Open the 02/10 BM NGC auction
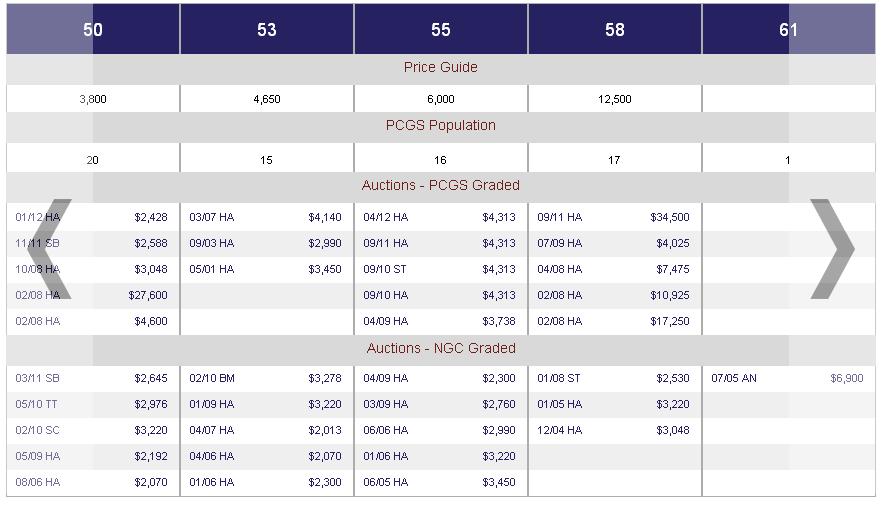 tap(212, 378)
